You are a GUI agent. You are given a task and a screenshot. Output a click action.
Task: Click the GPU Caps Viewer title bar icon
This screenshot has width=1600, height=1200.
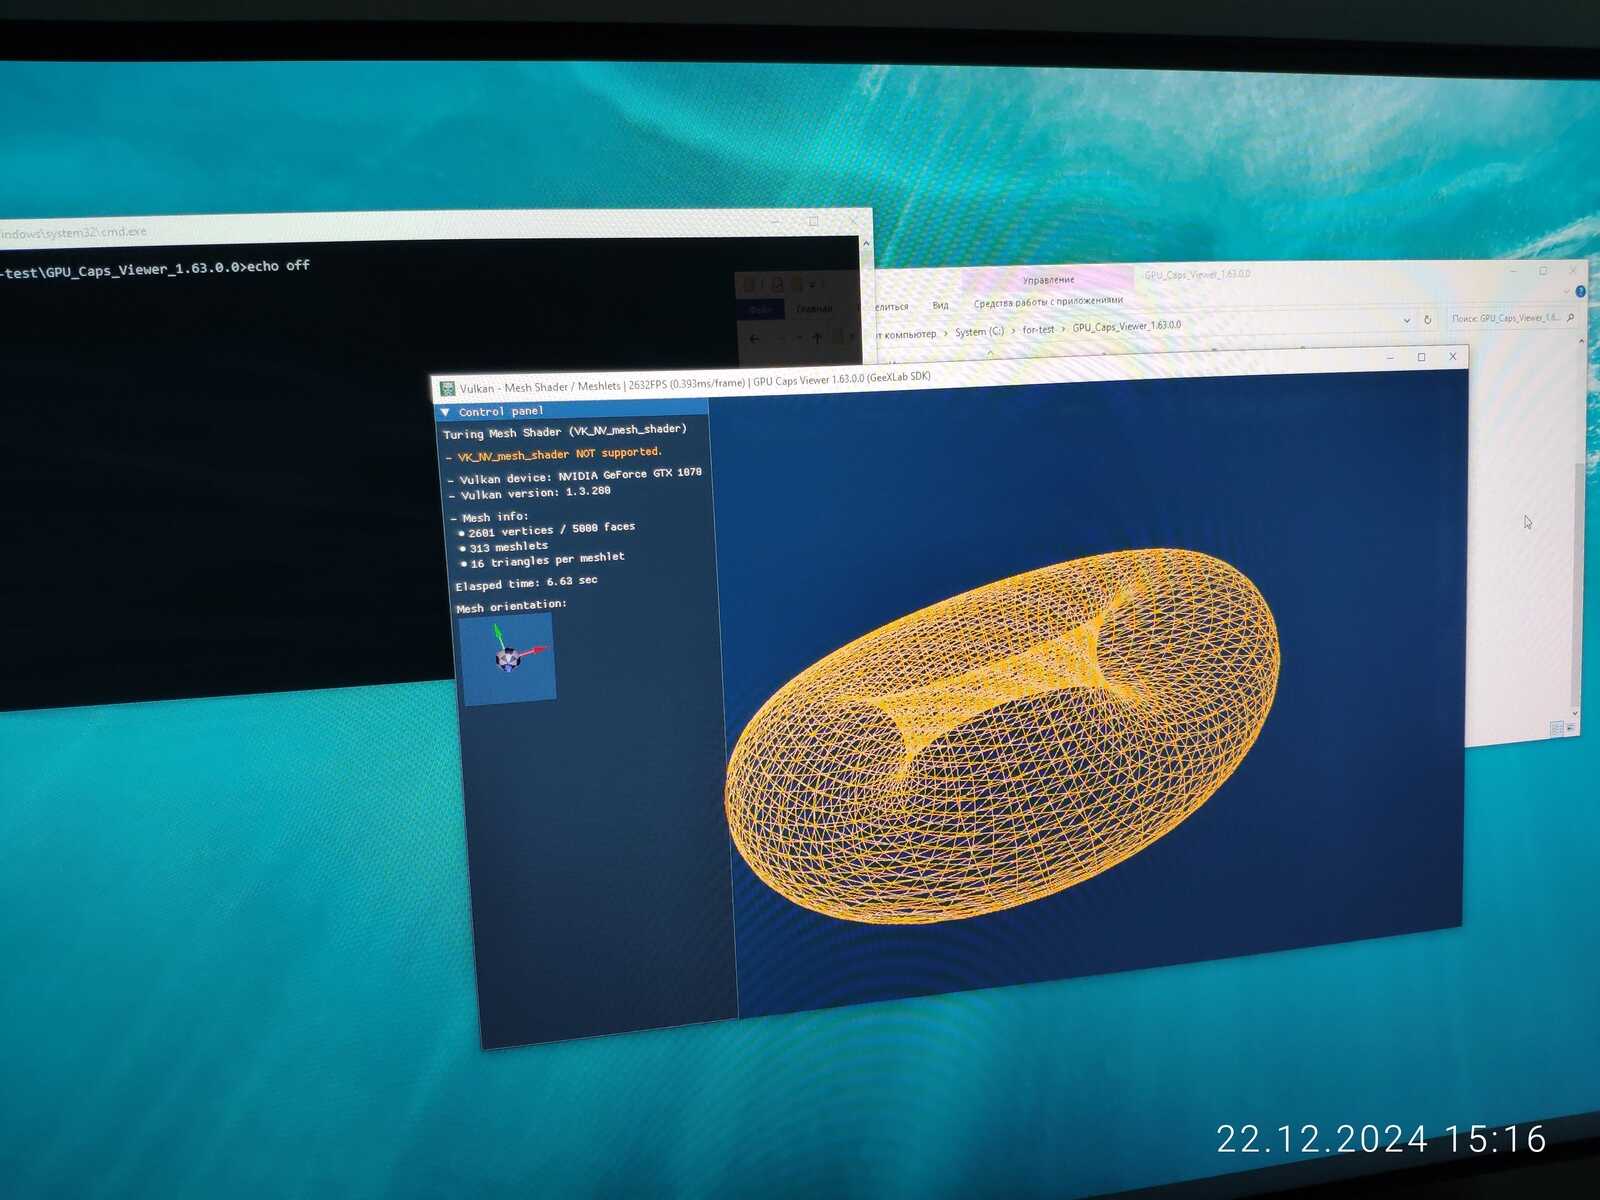pos(448,388)
